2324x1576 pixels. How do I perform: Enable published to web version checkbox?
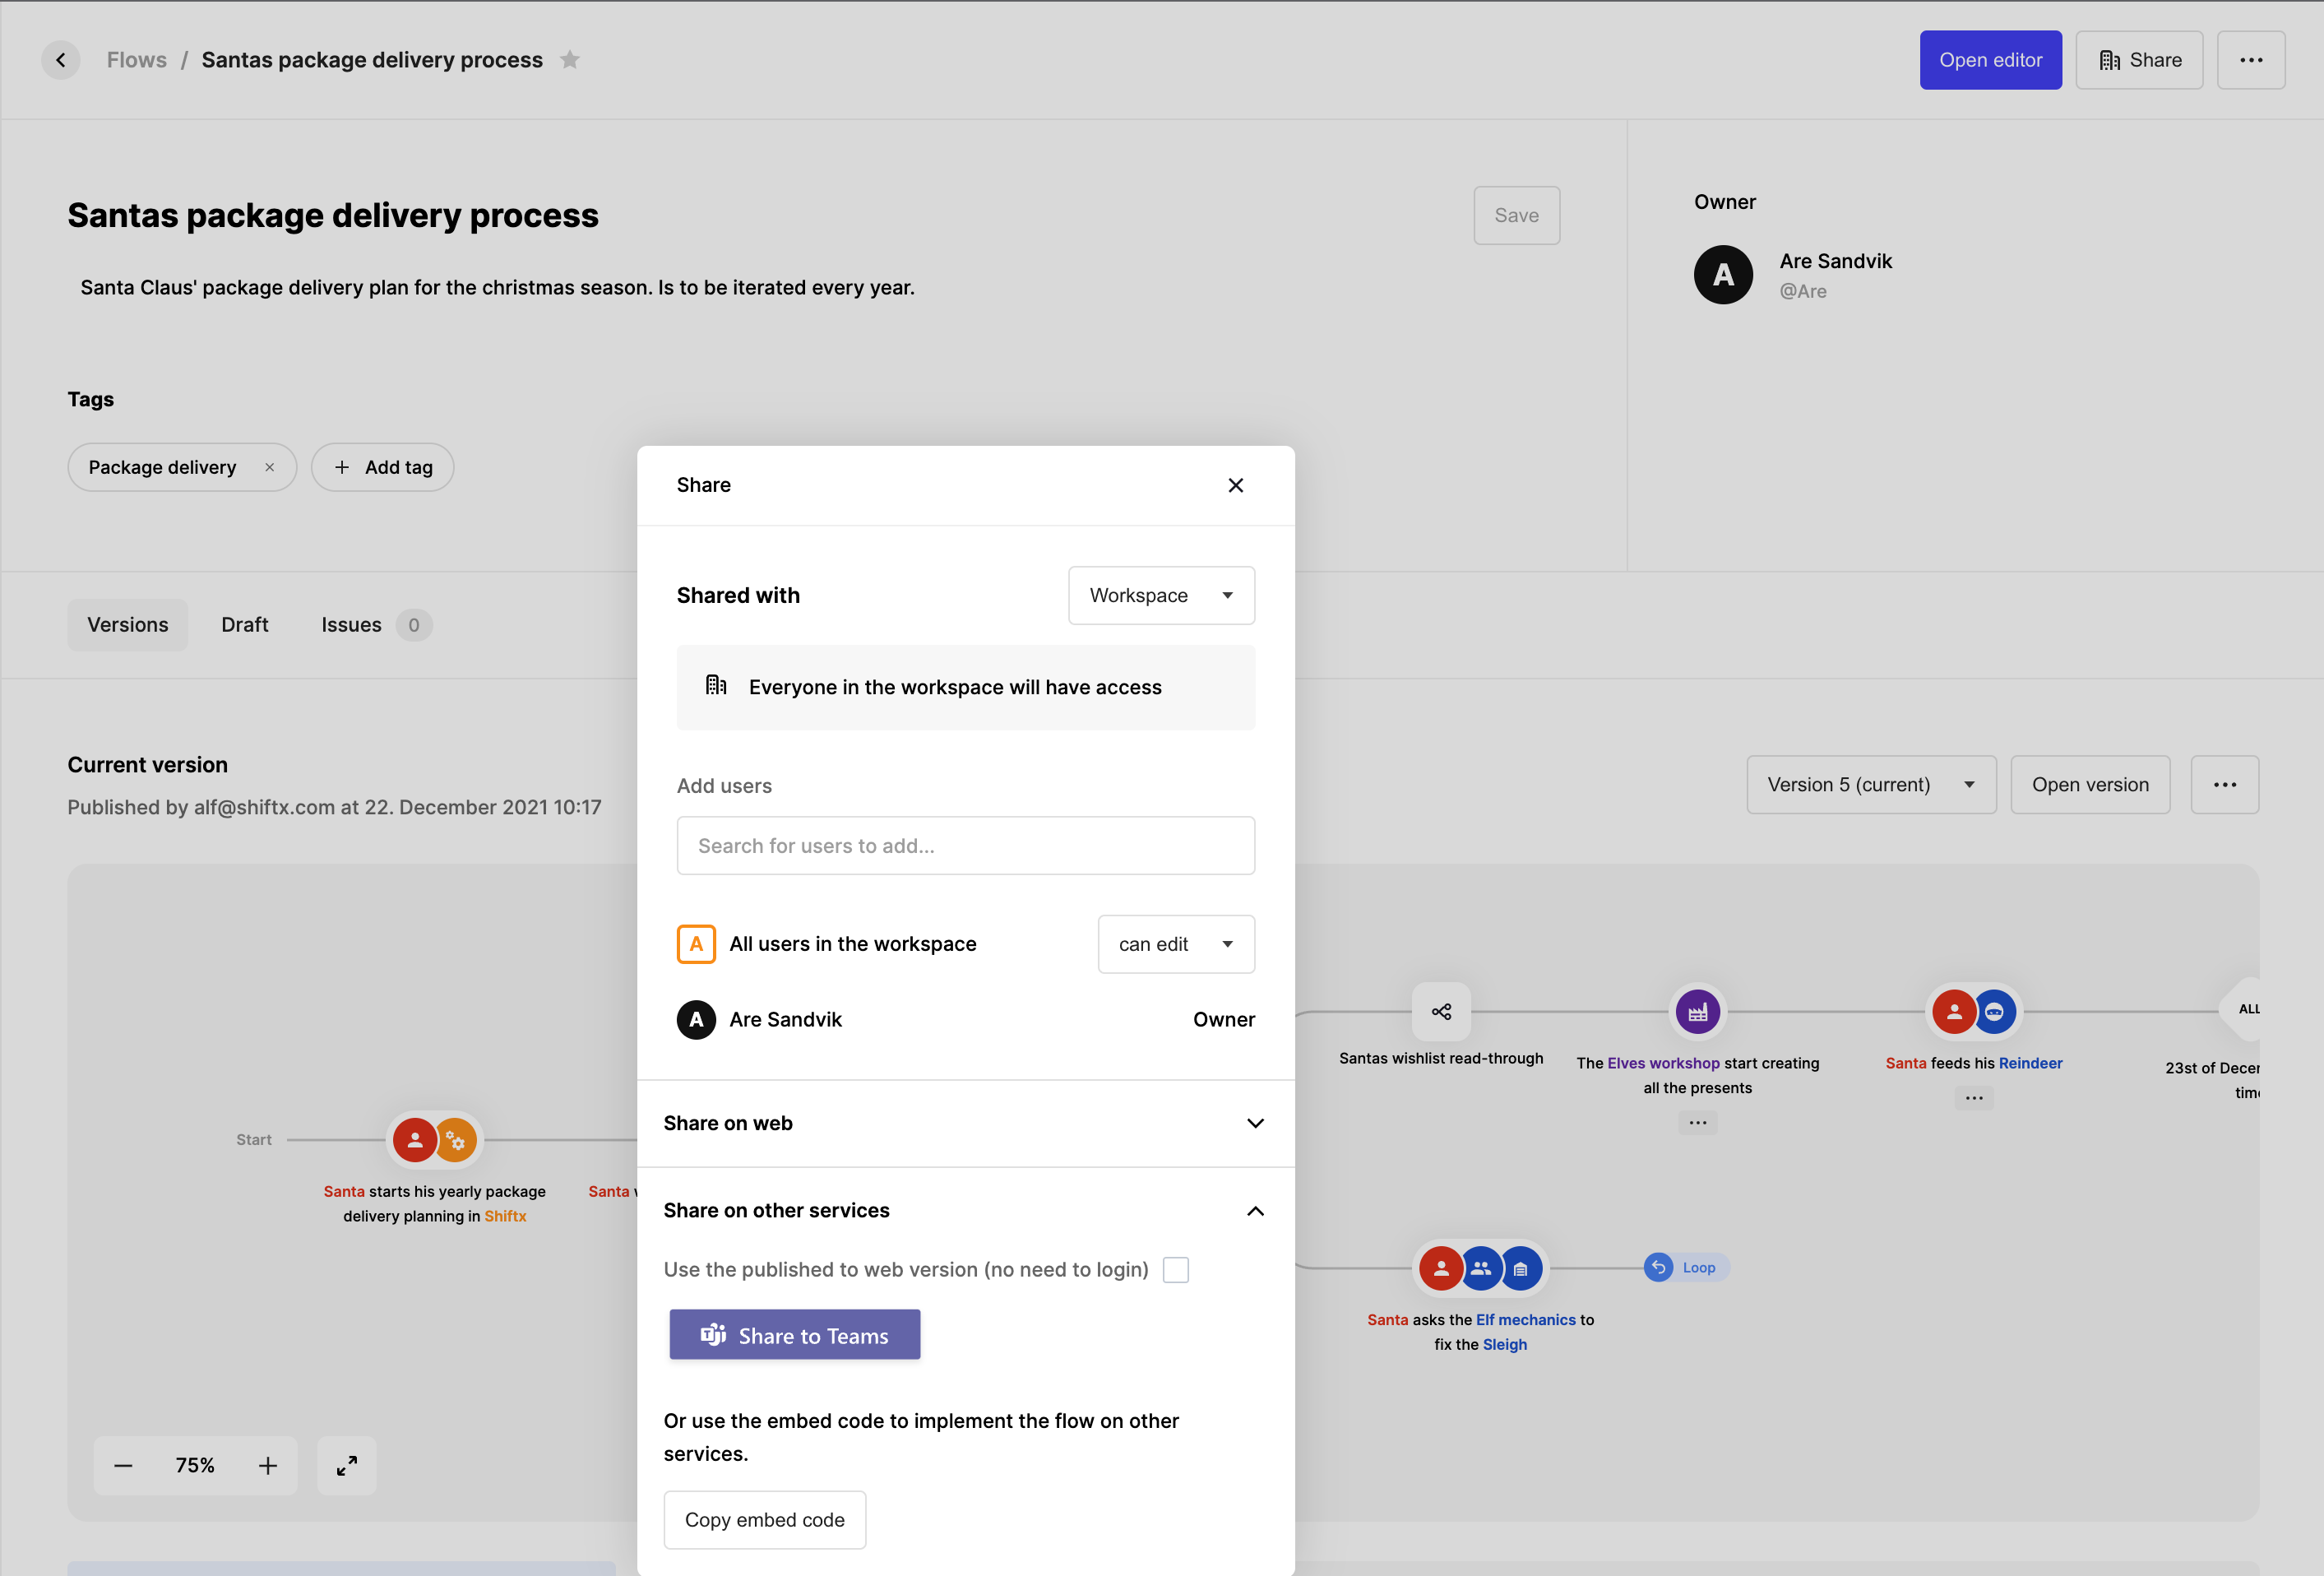point(1176,1270)
